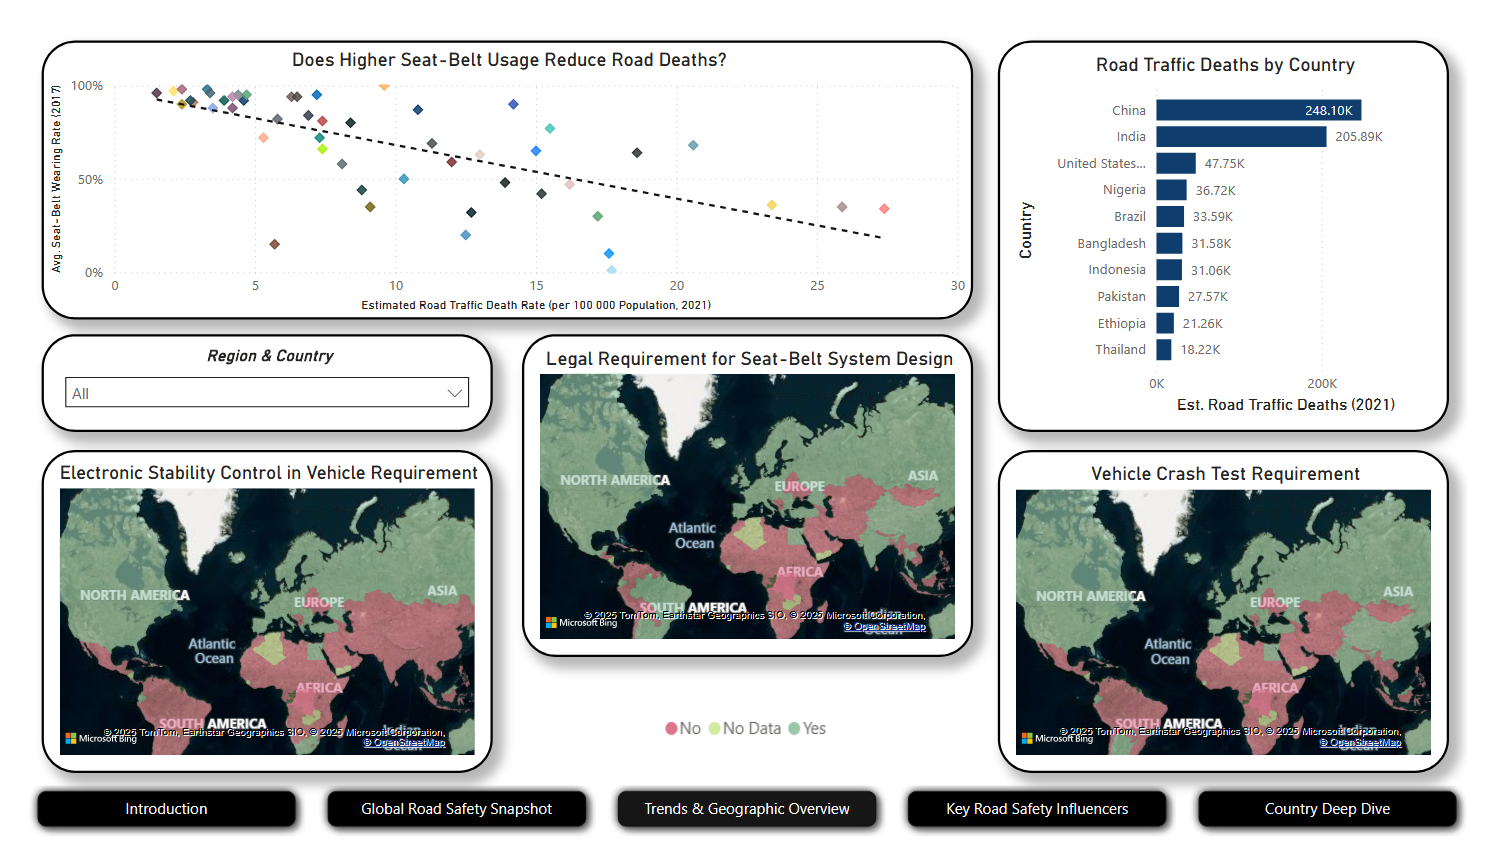Click the Thailand bar in chart
1490x860 pixels.
[1164, 350]
